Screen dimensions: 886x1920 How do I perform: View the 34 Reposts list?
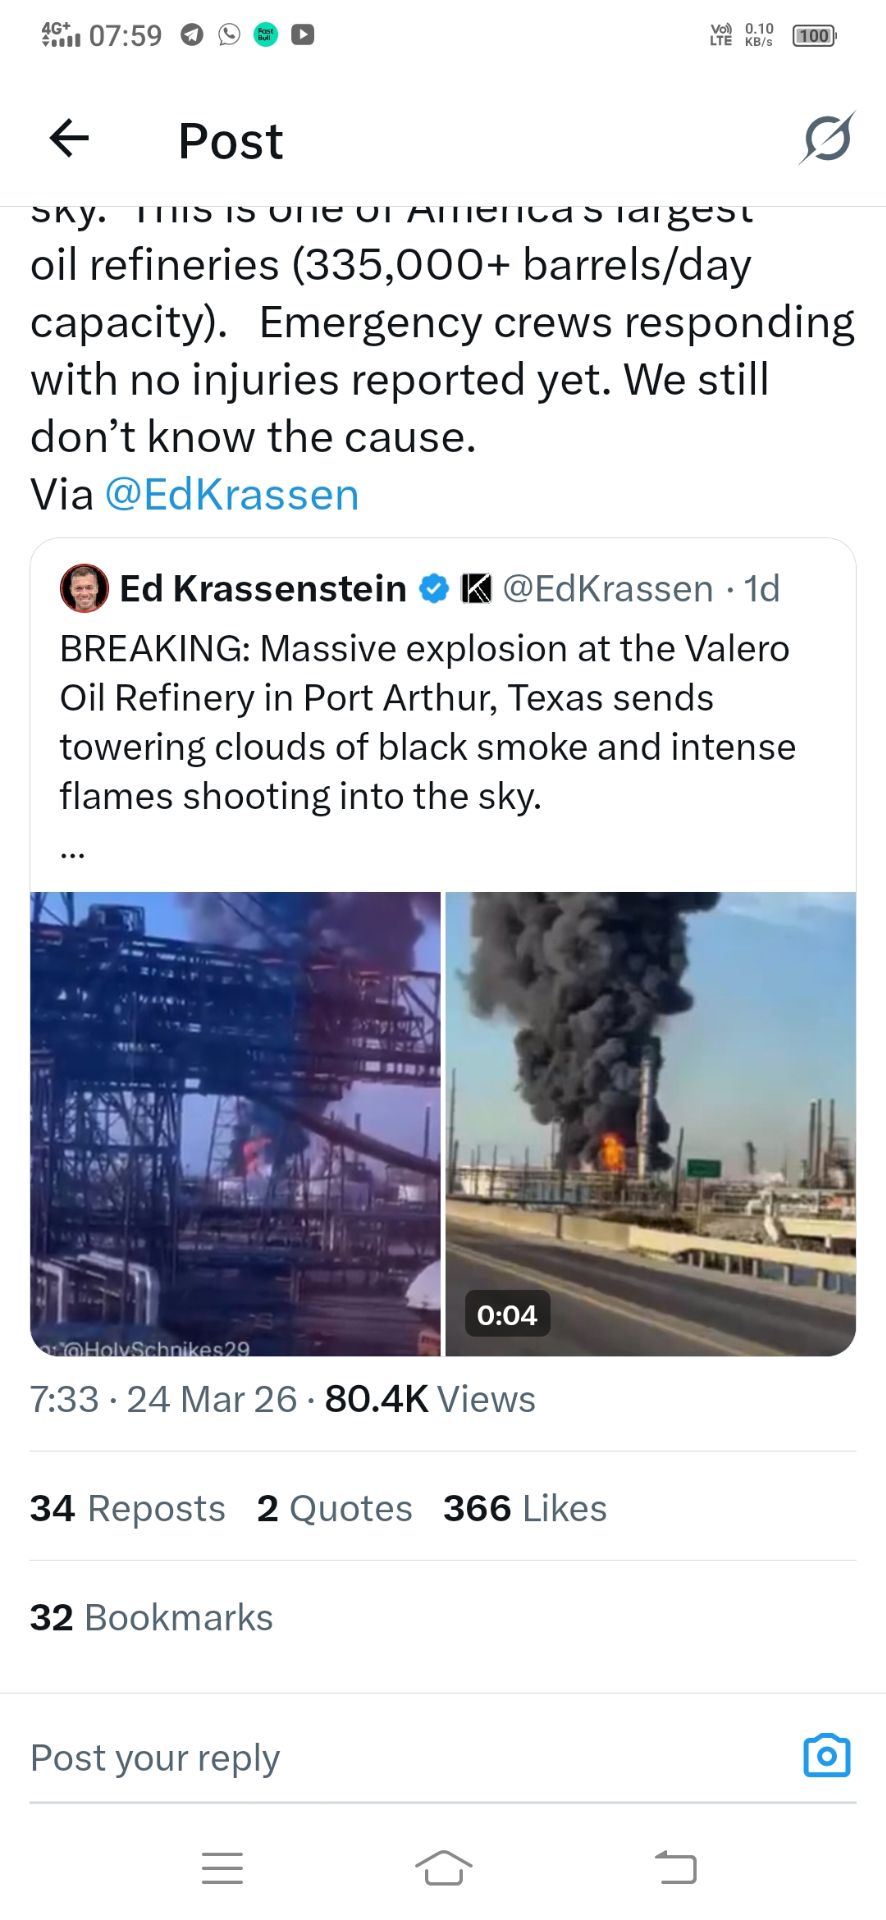pos(127,1508)
